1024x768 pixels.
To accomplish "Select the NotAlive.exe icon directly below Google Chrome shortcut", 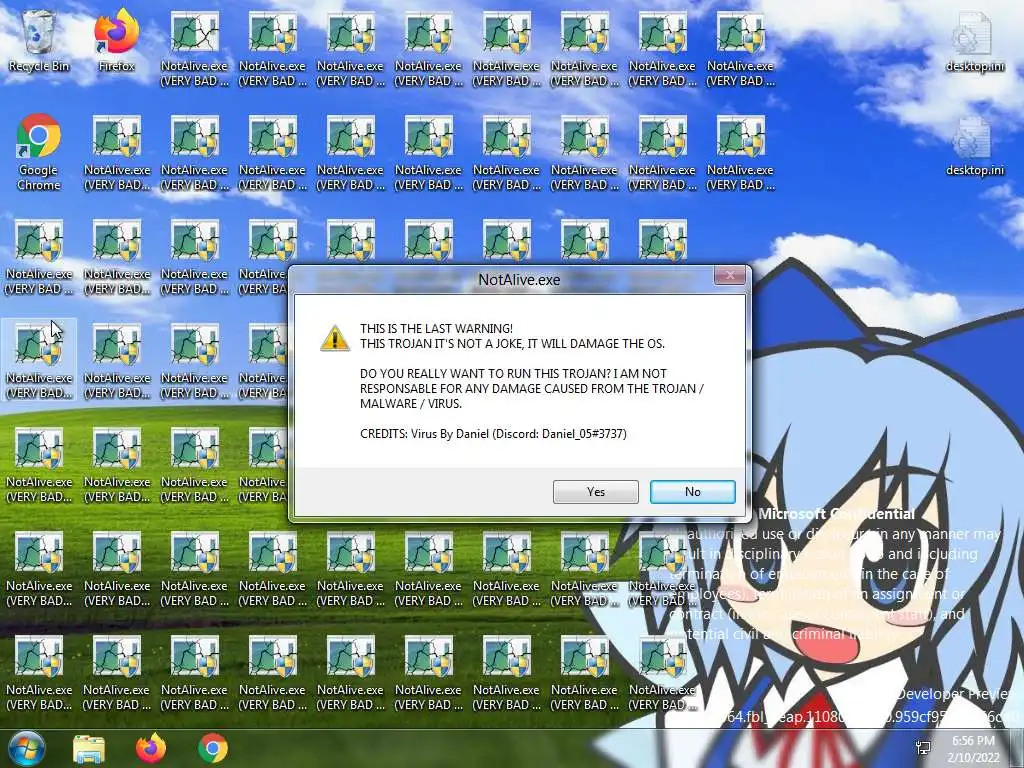I will 39,257.
